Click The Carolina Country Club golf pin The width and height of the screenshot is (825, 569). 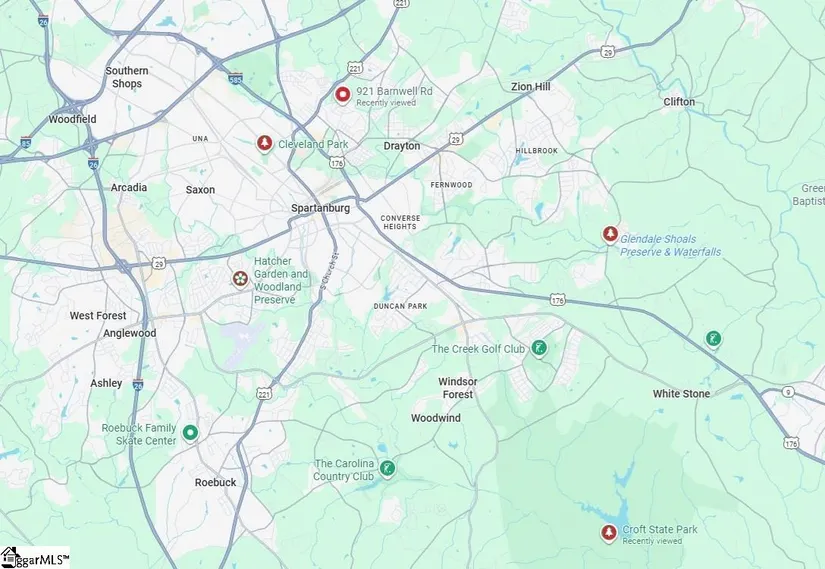388,468
